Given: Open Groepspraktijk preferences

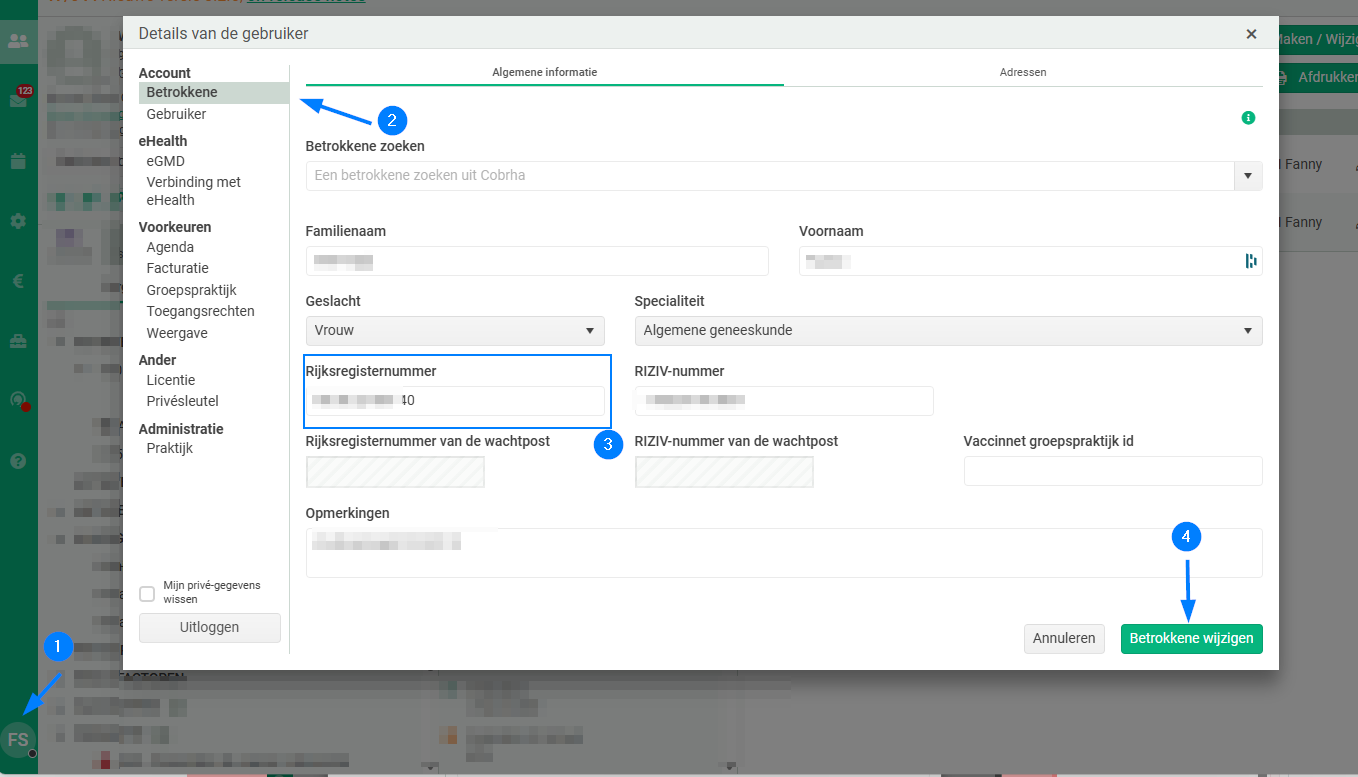Looking at the screenshot, I should tap(192, 290).
